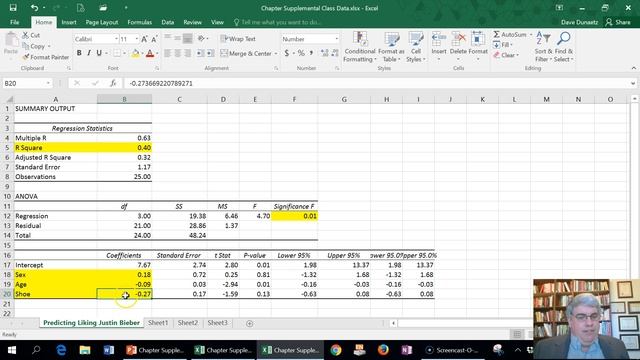Switch to Data tab
Viewport: 640px width, 360px height.
tap(167, 22)
